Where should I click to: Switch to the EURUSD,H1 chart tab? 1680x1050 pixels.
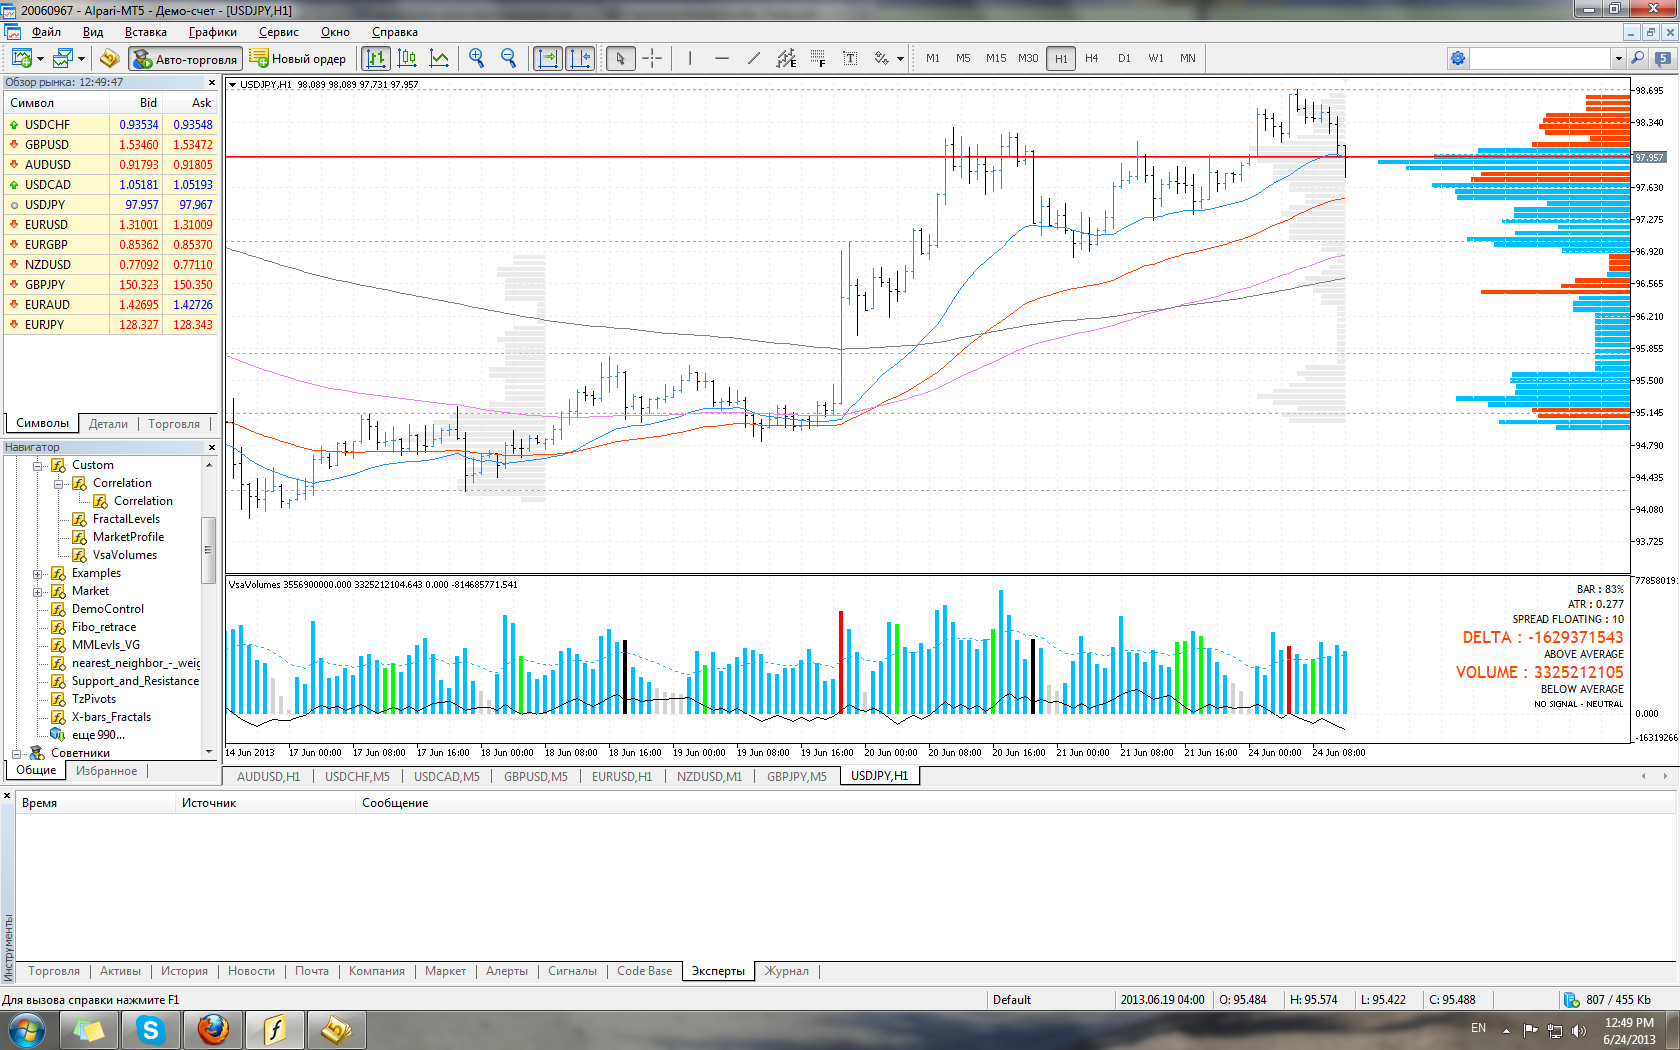pos(621,776)
